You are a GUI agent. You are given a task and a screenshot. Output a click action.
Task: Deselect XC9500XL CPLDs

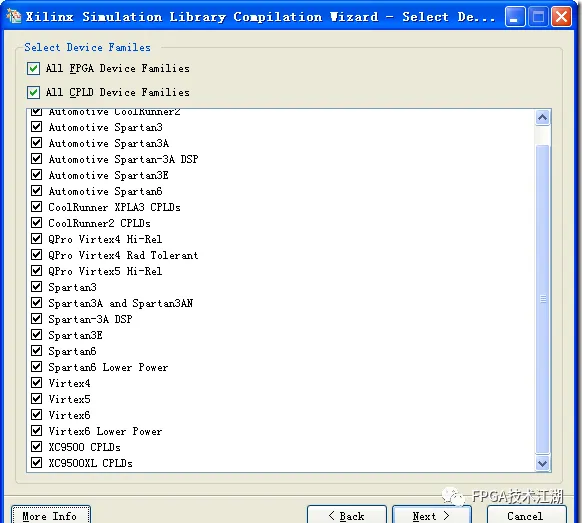tap(36, 463)
